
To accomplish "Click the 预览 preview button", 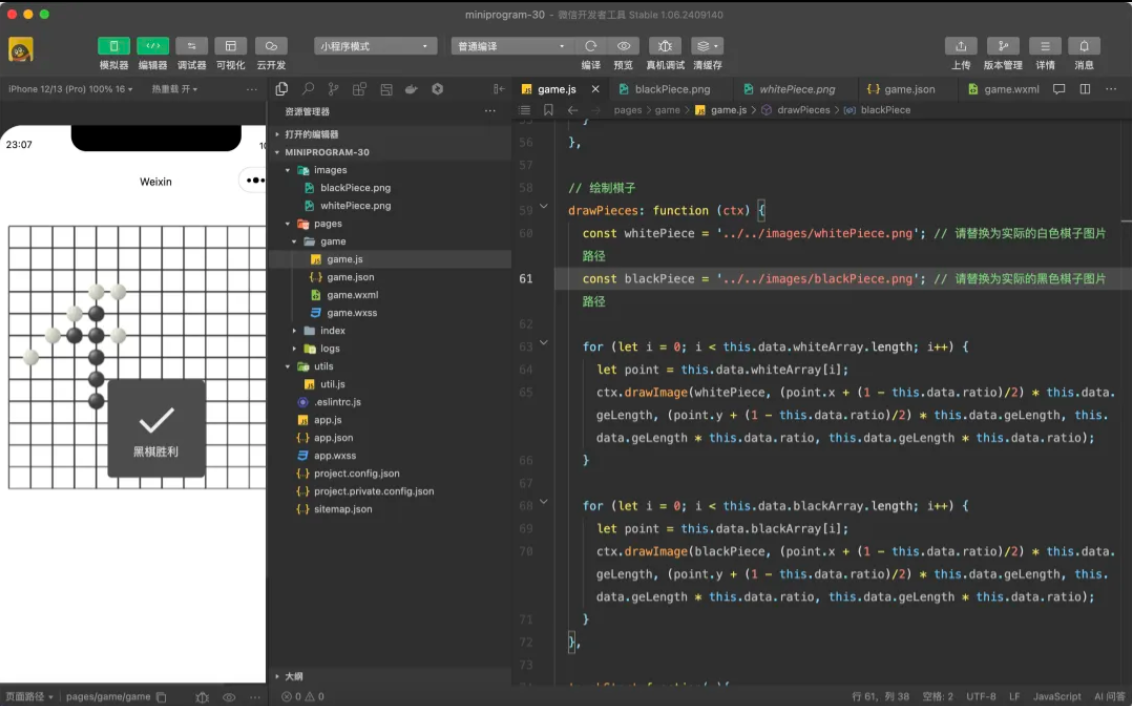I will pos(624,46).
